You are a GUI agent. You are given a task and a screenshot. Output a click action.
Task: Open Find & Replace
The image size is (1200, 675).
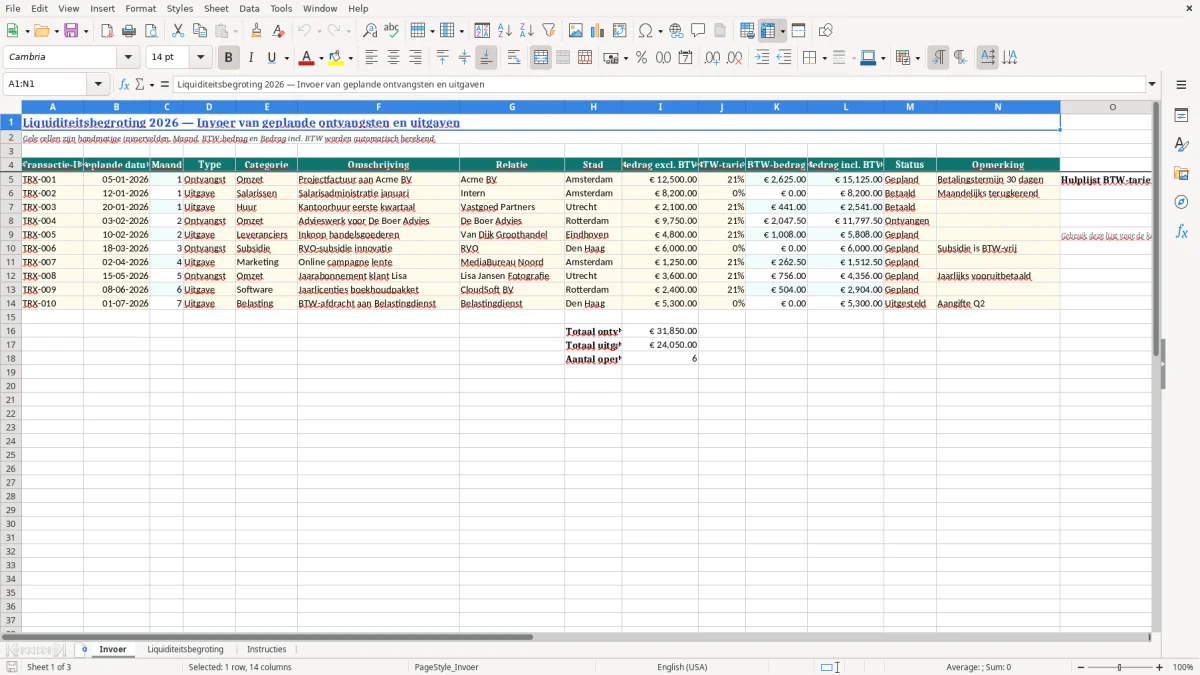tap(370, 31)
